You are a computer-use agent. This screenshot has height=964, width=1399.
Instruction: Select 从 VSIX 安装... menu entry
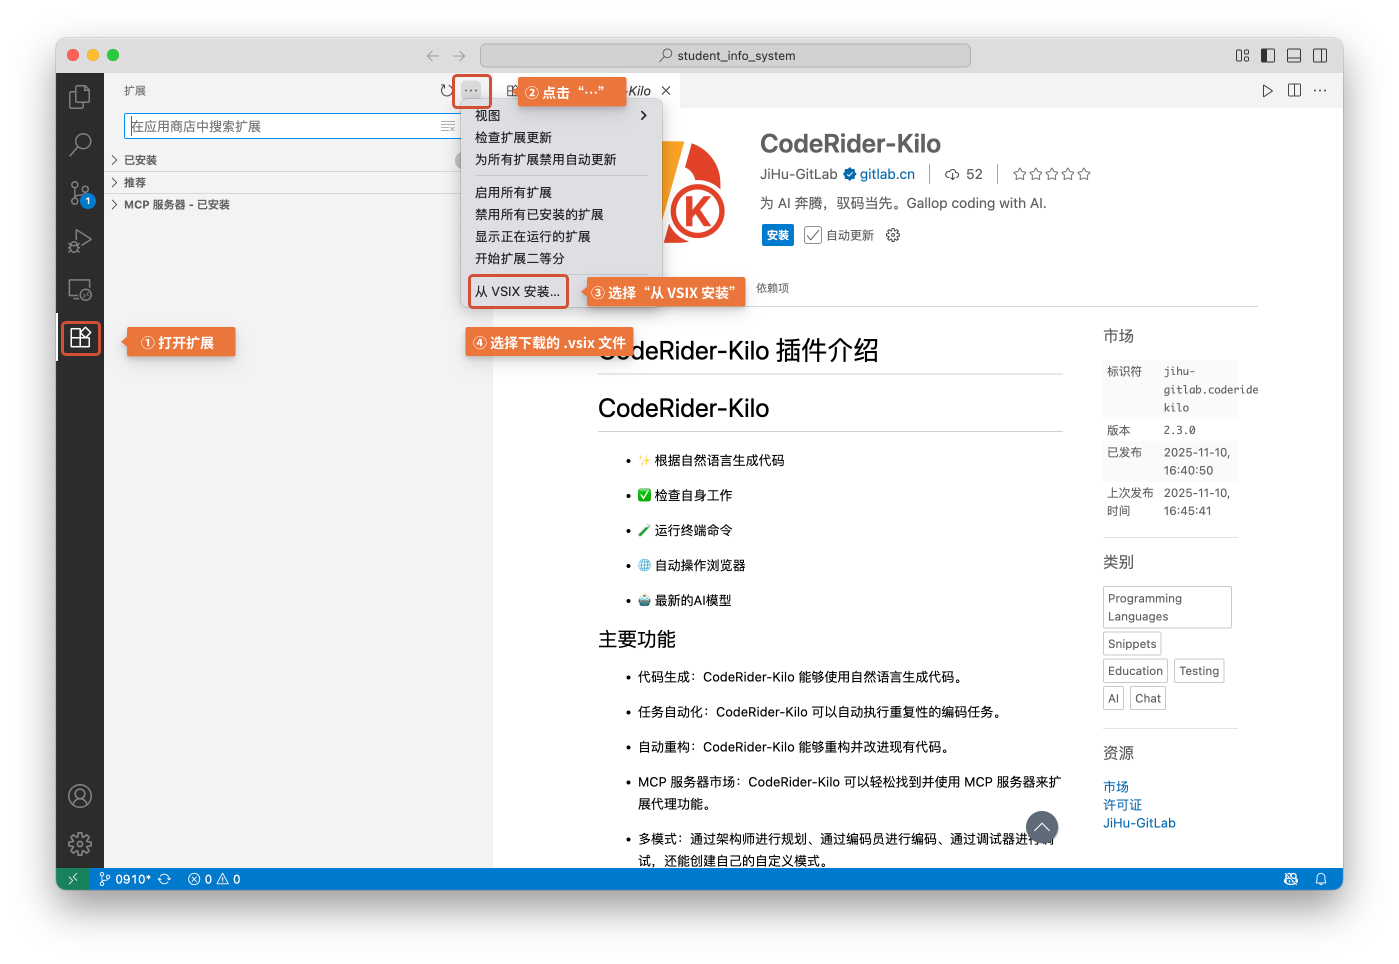click(517, 292)
